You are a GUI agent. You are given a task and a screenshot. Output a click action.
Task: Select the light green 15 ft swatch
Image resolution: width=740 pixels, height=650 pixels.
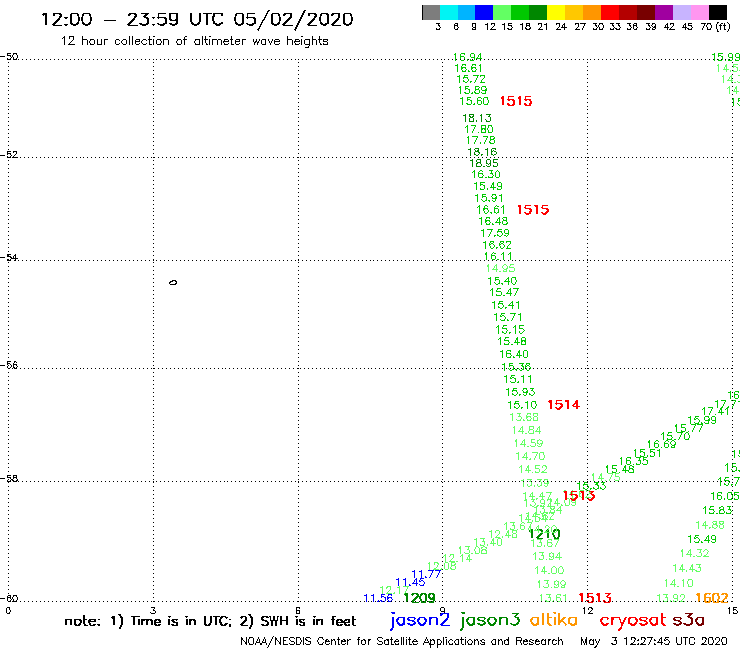[x=502, y=13]
